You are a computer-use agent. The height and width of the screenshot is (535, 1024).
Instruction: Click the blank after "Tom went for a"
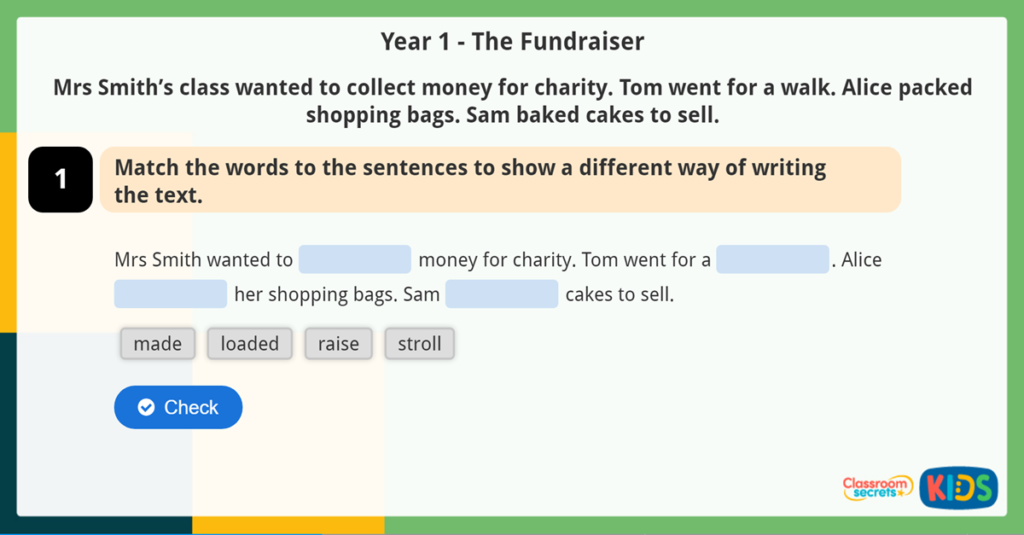772,260
